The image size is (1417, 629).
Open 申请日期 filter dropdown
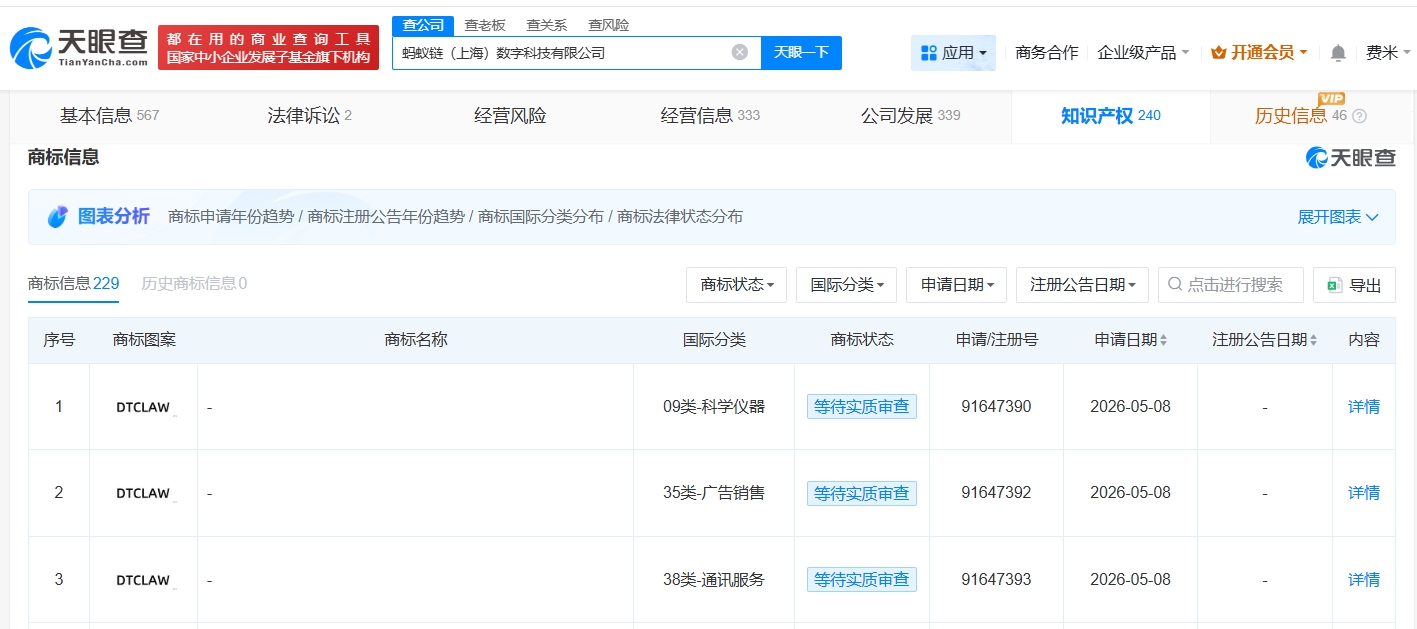[956, 285]
